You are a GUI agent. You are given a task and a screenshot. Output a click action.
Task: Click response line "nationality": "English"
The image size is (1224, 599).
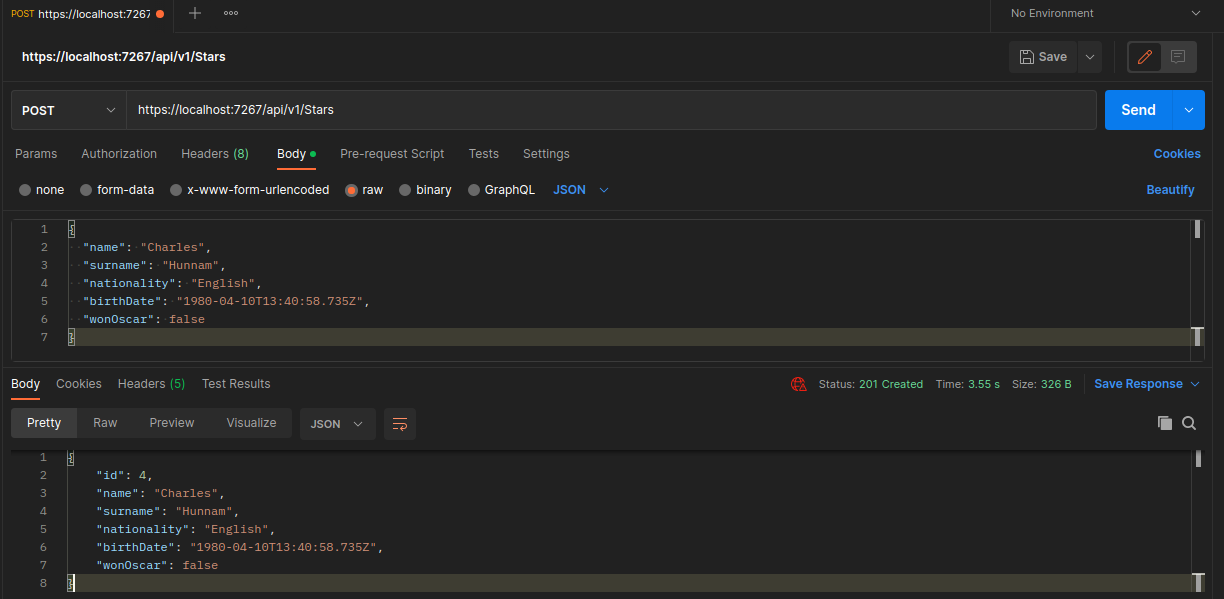[x=185, y=529]
